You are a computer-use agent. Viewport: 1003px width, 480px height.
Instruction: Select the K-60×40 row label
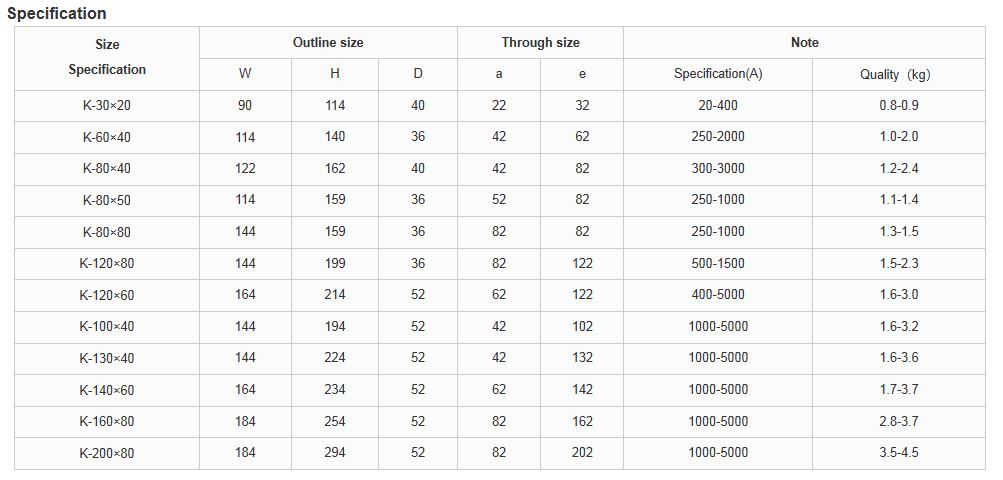point(107,137)
